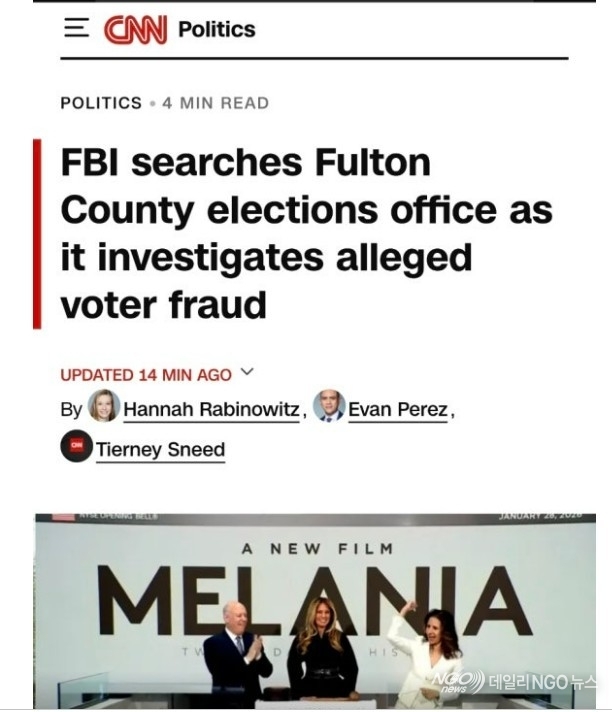Open the hamburger navigation menu
Image resolution: width=612 pixels, height=712 pixels.
76,28
